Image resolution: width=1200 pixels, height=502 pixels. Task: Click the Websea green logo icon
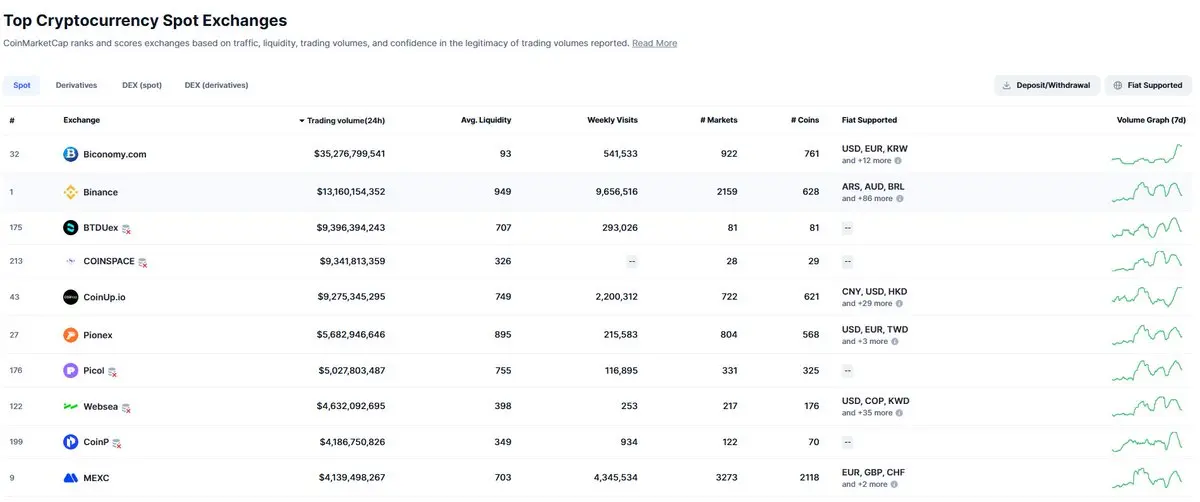pyautogui.click(x=71, y=407)
